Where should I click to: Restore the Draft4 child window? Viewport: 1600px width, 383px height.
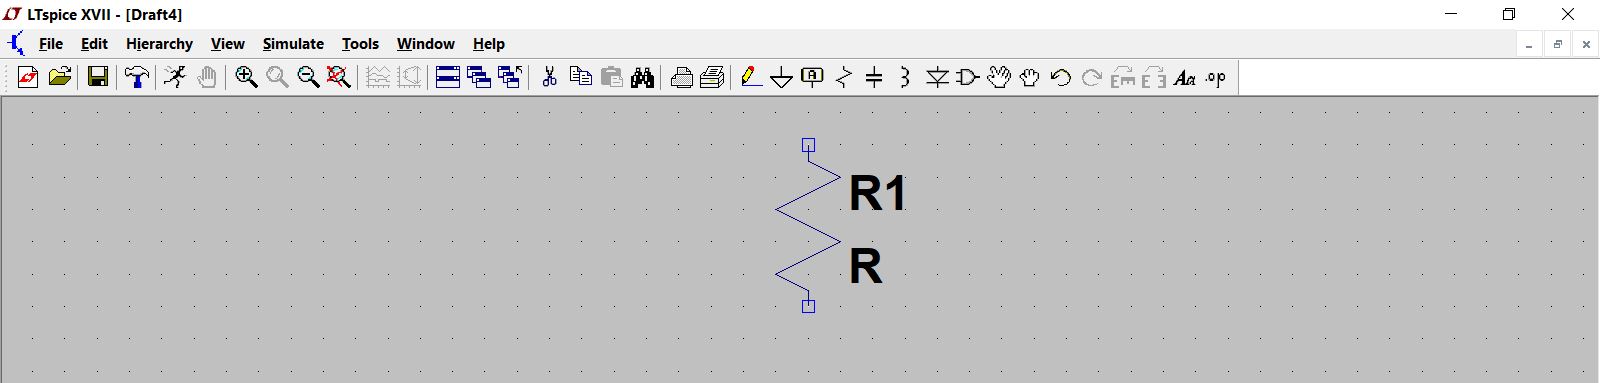coord(1557,44)
